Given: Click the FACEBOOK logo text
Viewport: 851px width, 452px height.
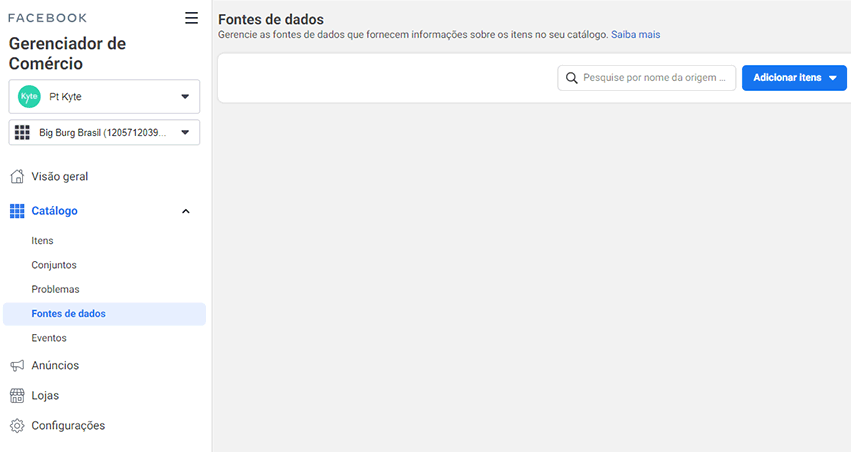Looking at the screenshot, I should [47, 18].
